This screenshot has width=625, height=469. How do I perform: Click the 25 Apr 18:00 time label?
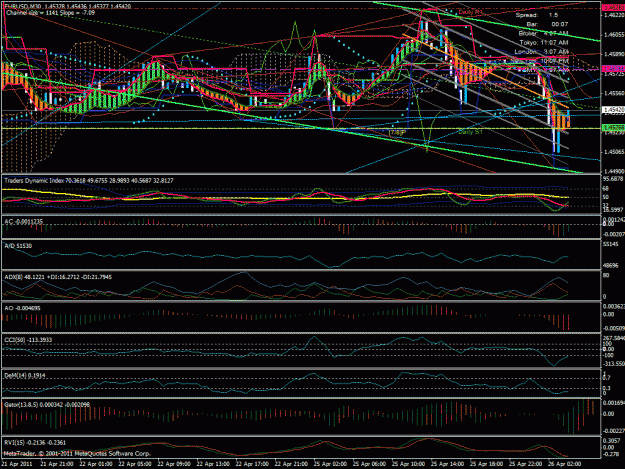click(x=487, y=464)
